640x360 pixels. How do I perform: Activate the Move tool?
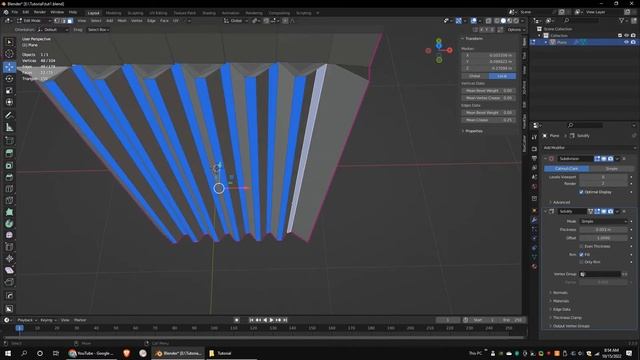tap(9, 67)
